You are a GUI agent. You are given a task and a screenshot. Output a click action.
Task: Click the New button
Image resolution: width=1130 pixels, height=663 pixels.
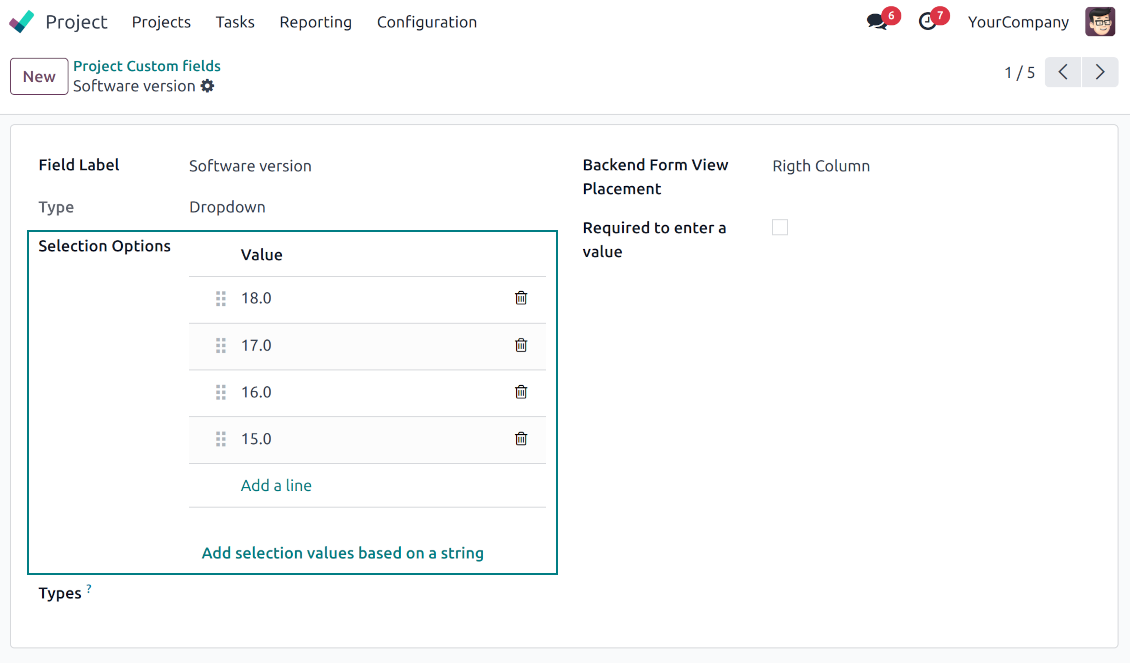(x=39, y=77)
